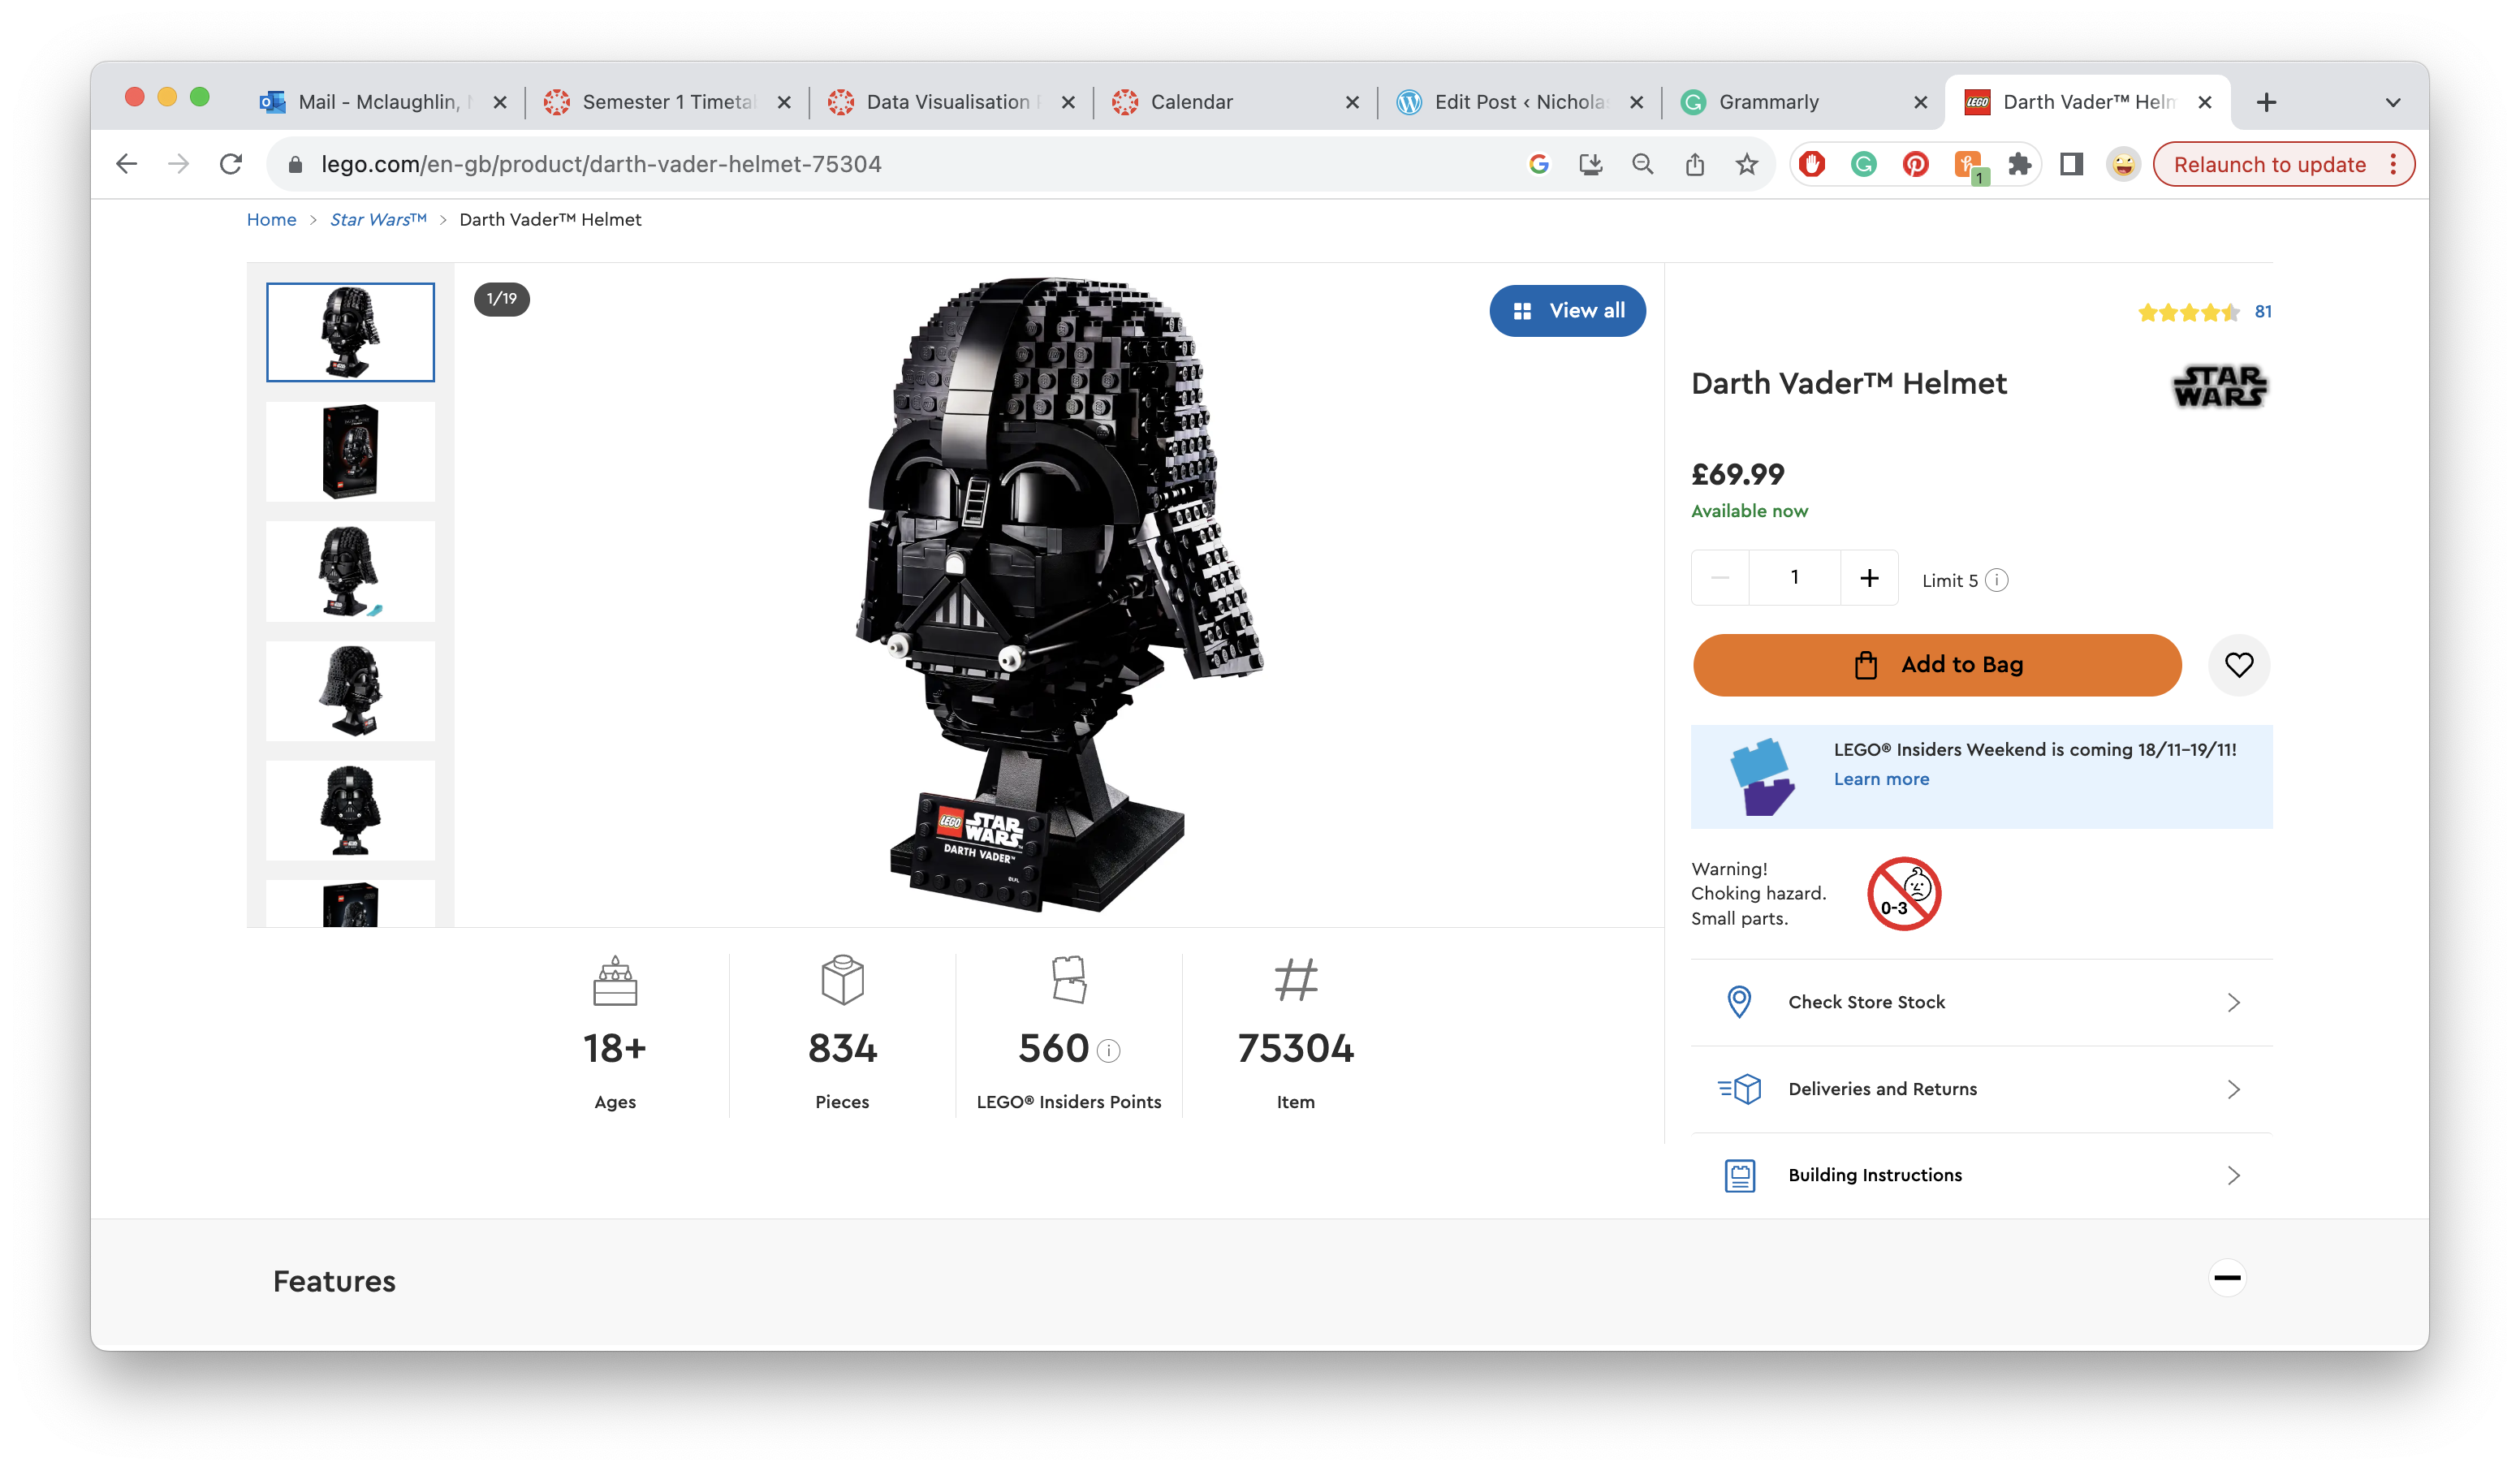Collapse the Features section
The width and height of the screenshot is (2520, 1471).
2226,1278
